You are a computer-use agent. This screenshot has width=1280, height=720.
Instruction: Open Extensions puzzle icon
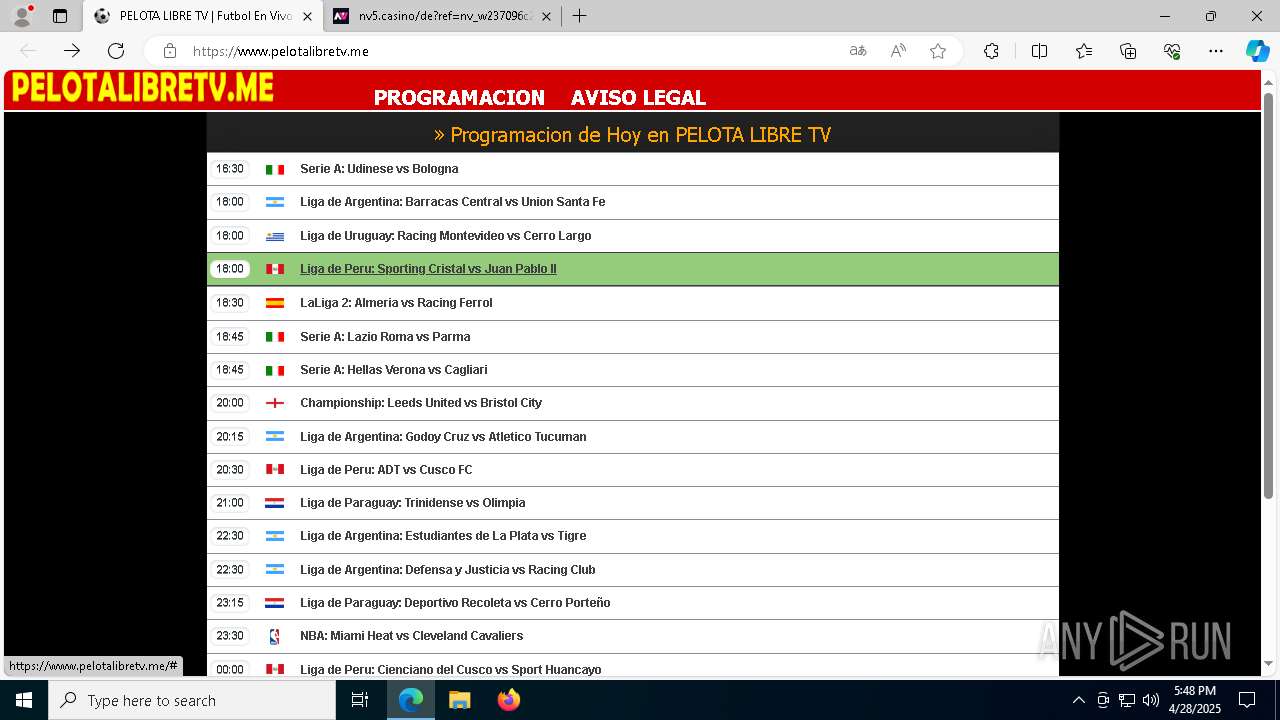[x=991, y=51]
